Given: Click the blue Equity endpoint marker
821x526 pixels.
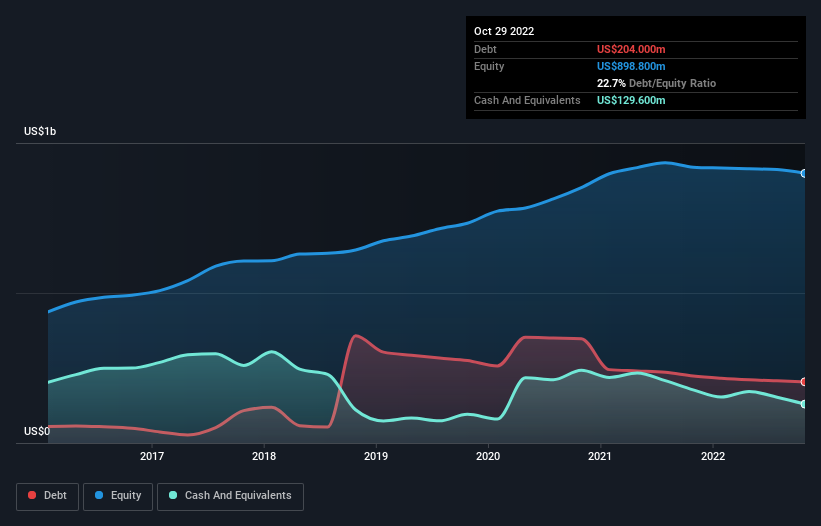Looking at the screenshot, I should tap(804, 173).
